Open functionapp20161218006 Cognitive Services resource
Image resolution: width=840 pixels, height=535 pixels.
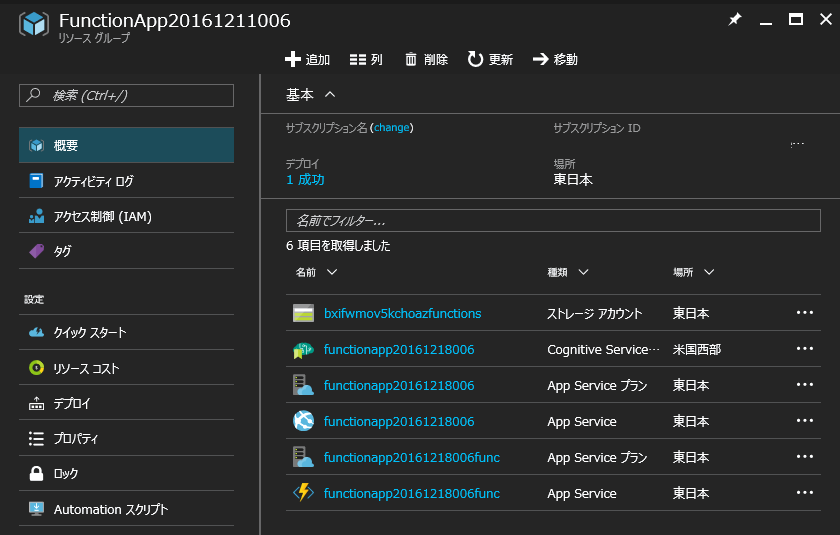click(399, 349)
